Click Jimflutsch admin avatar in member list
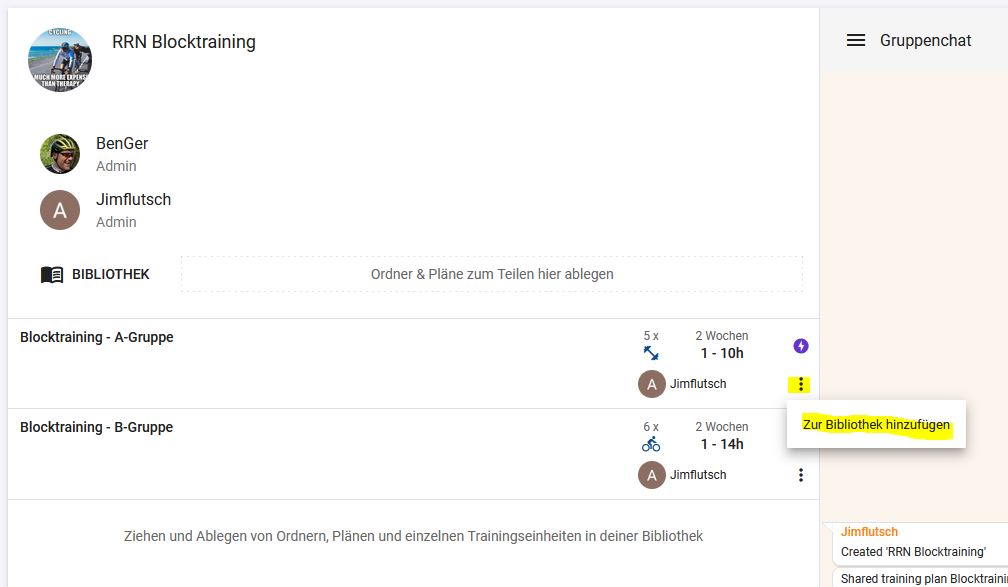 (x=60, y=210)
